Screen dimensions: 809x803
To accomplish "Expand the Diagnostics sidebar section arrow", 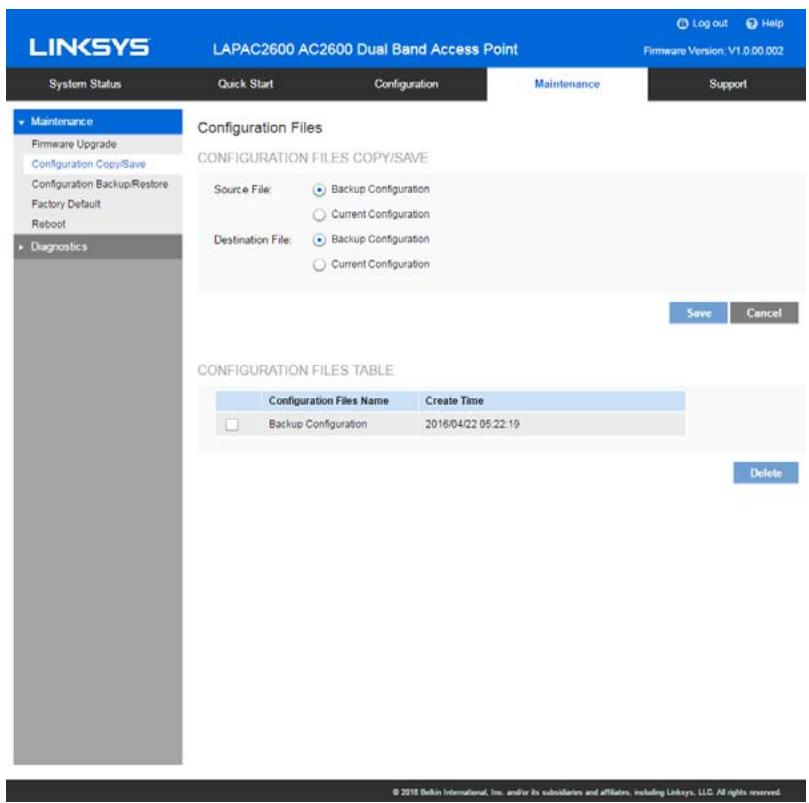I will (21, 247).
